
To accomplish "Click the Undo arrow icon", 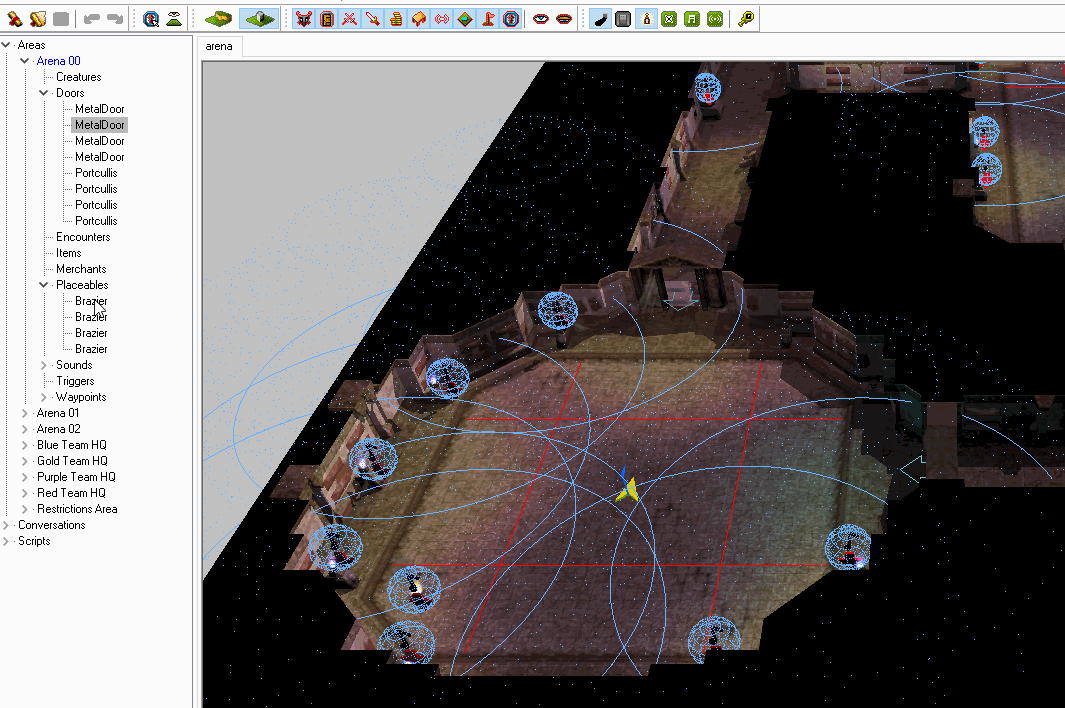I will (92, 19).
